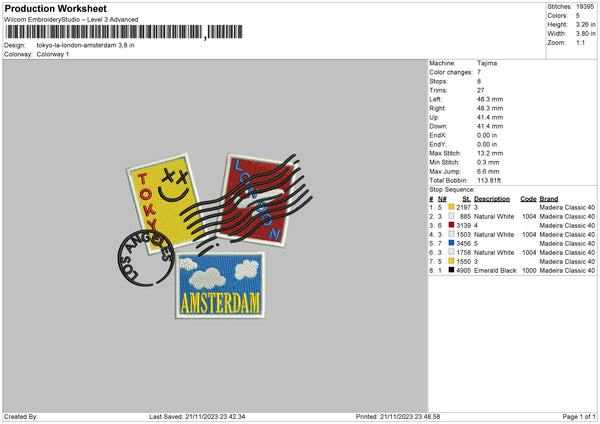The width and height of the screenshot is (600, 424).
Task: Select 'Natural White' in the 885-stitch row
Action: (494, 216)
